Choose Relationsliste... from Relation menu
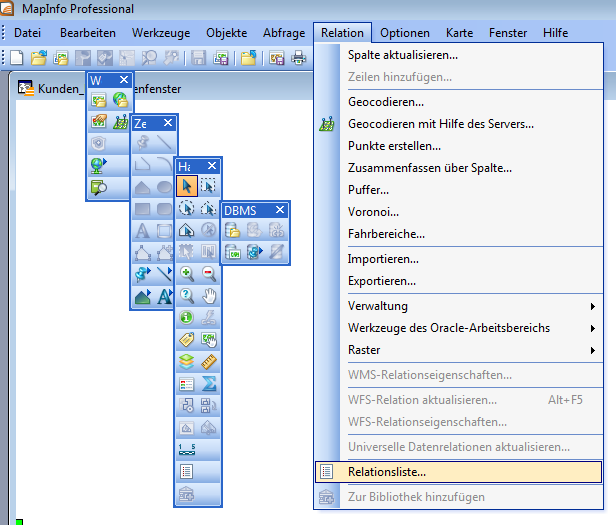 tap(458, 472)
